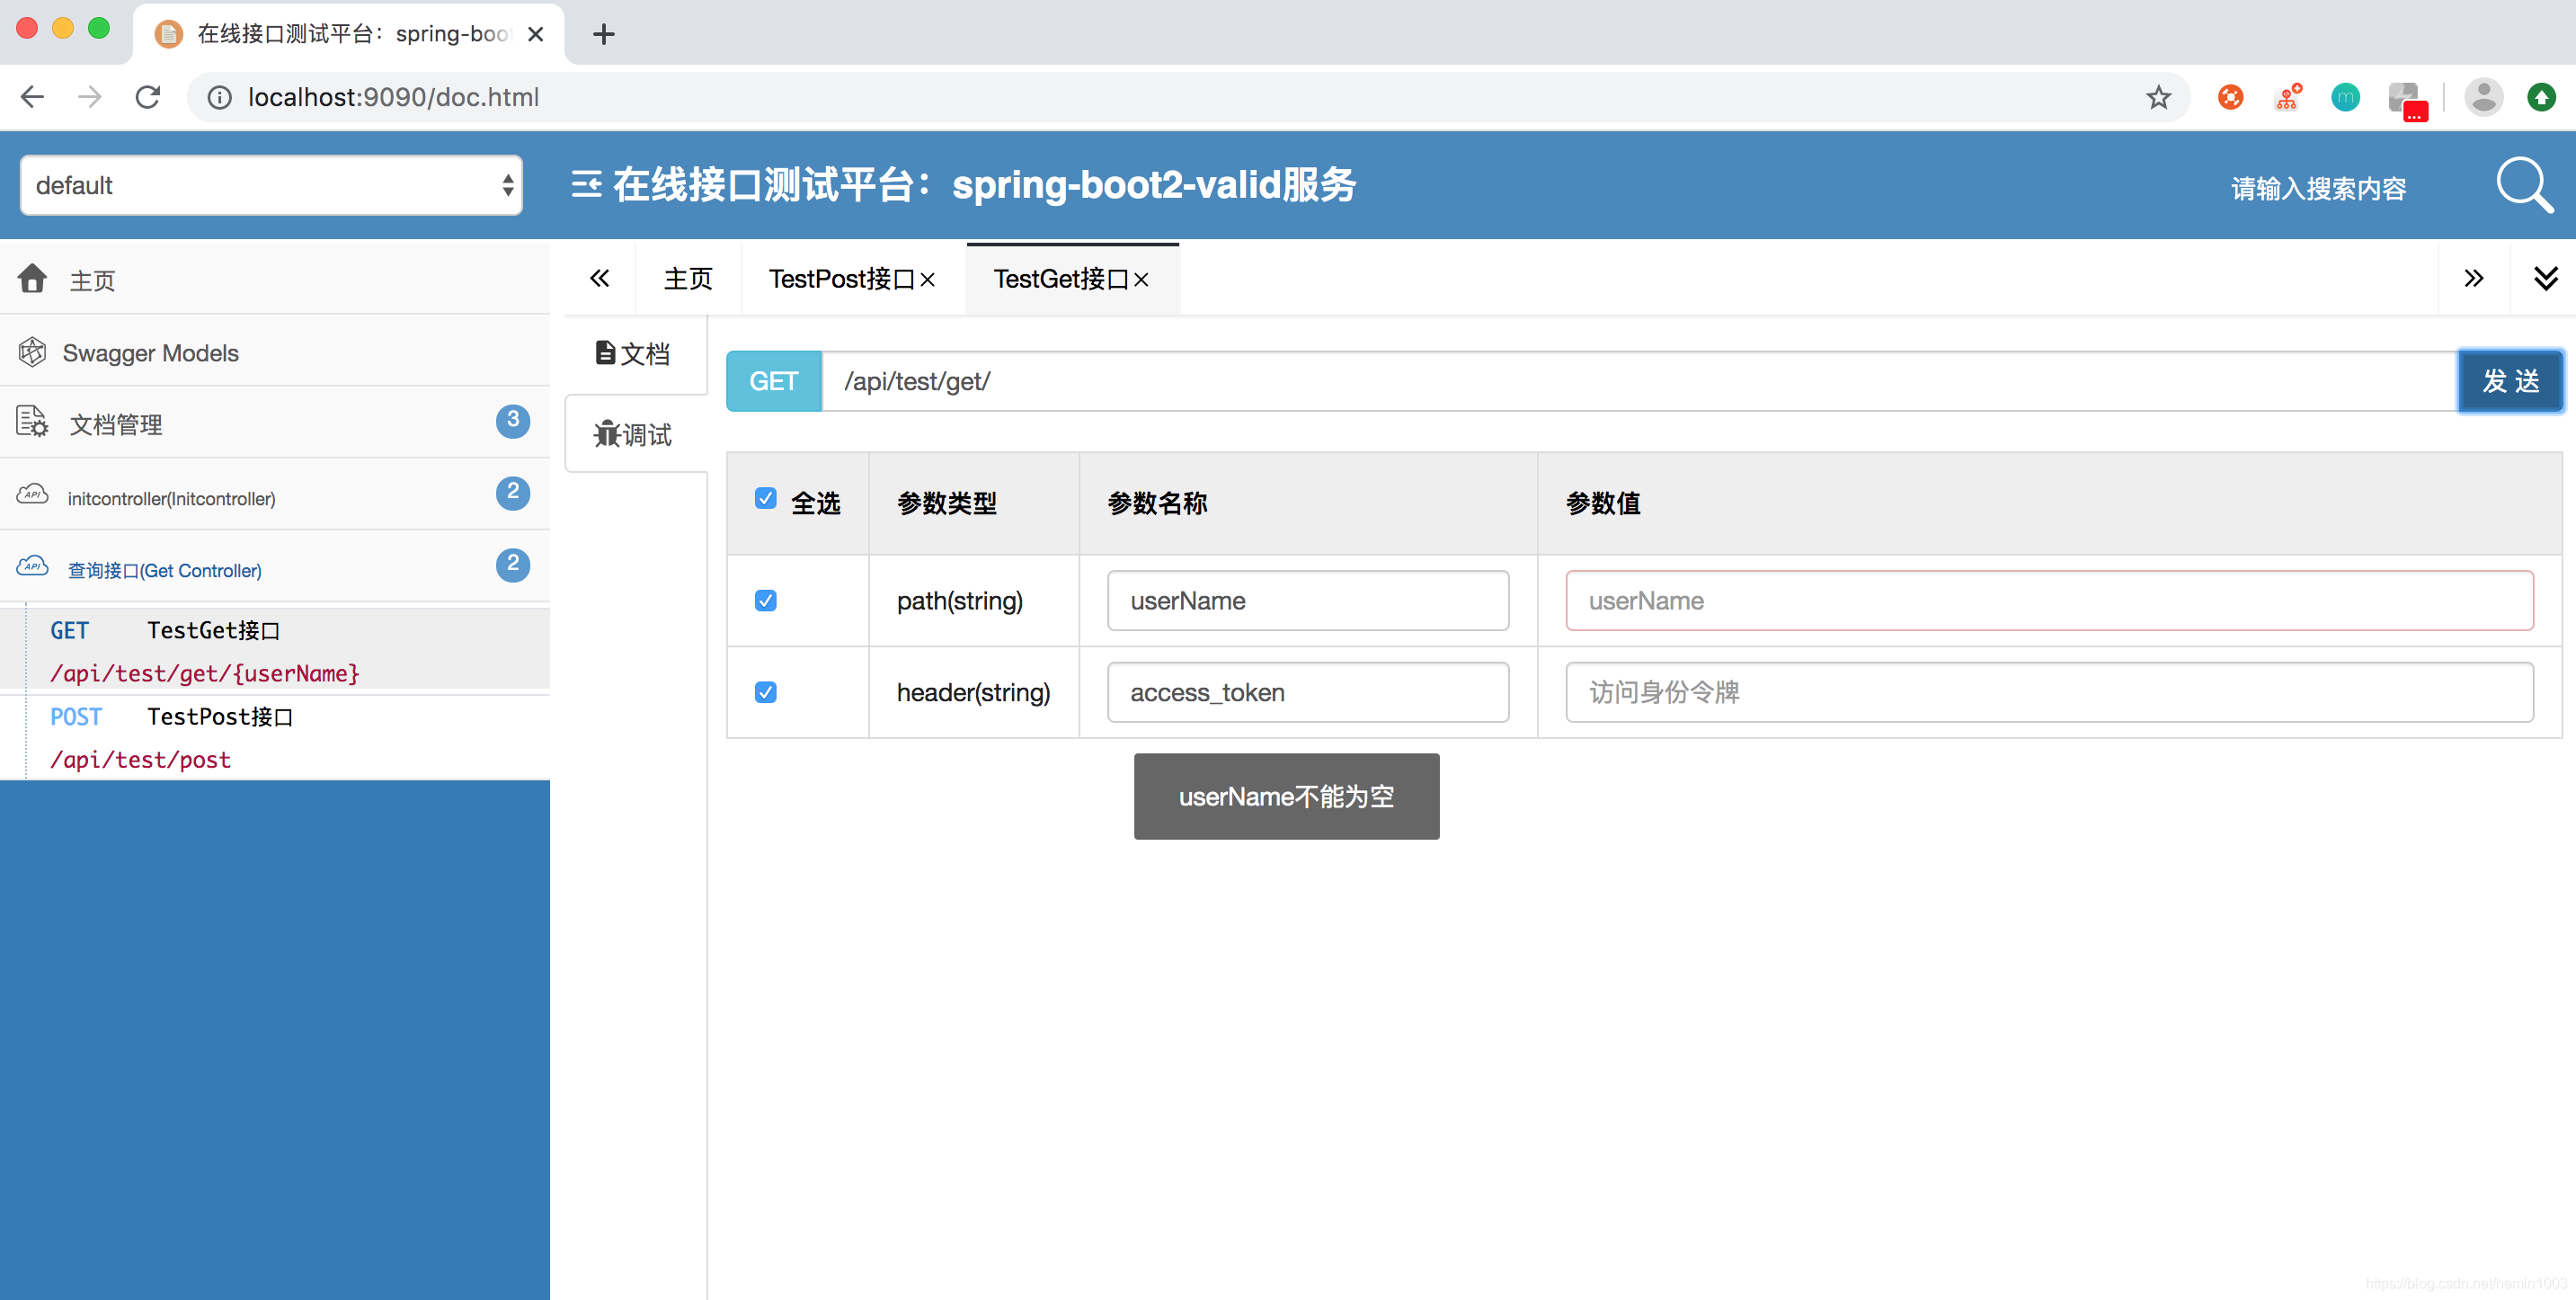
Task: Open Swagger Models via its cube icon
Action: [x=32, y=352]
